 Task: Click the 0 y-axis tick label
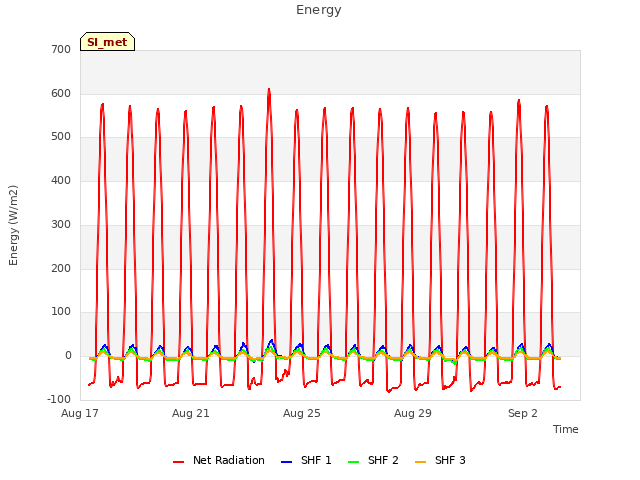(68, 356)
